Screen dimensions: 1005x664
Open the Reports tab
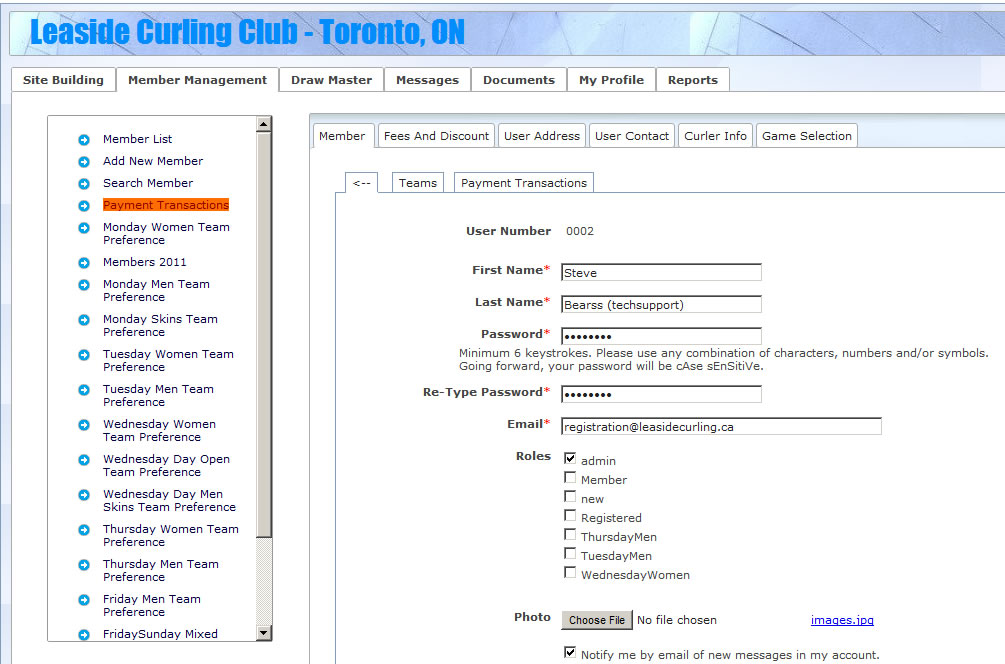point(693,80)
